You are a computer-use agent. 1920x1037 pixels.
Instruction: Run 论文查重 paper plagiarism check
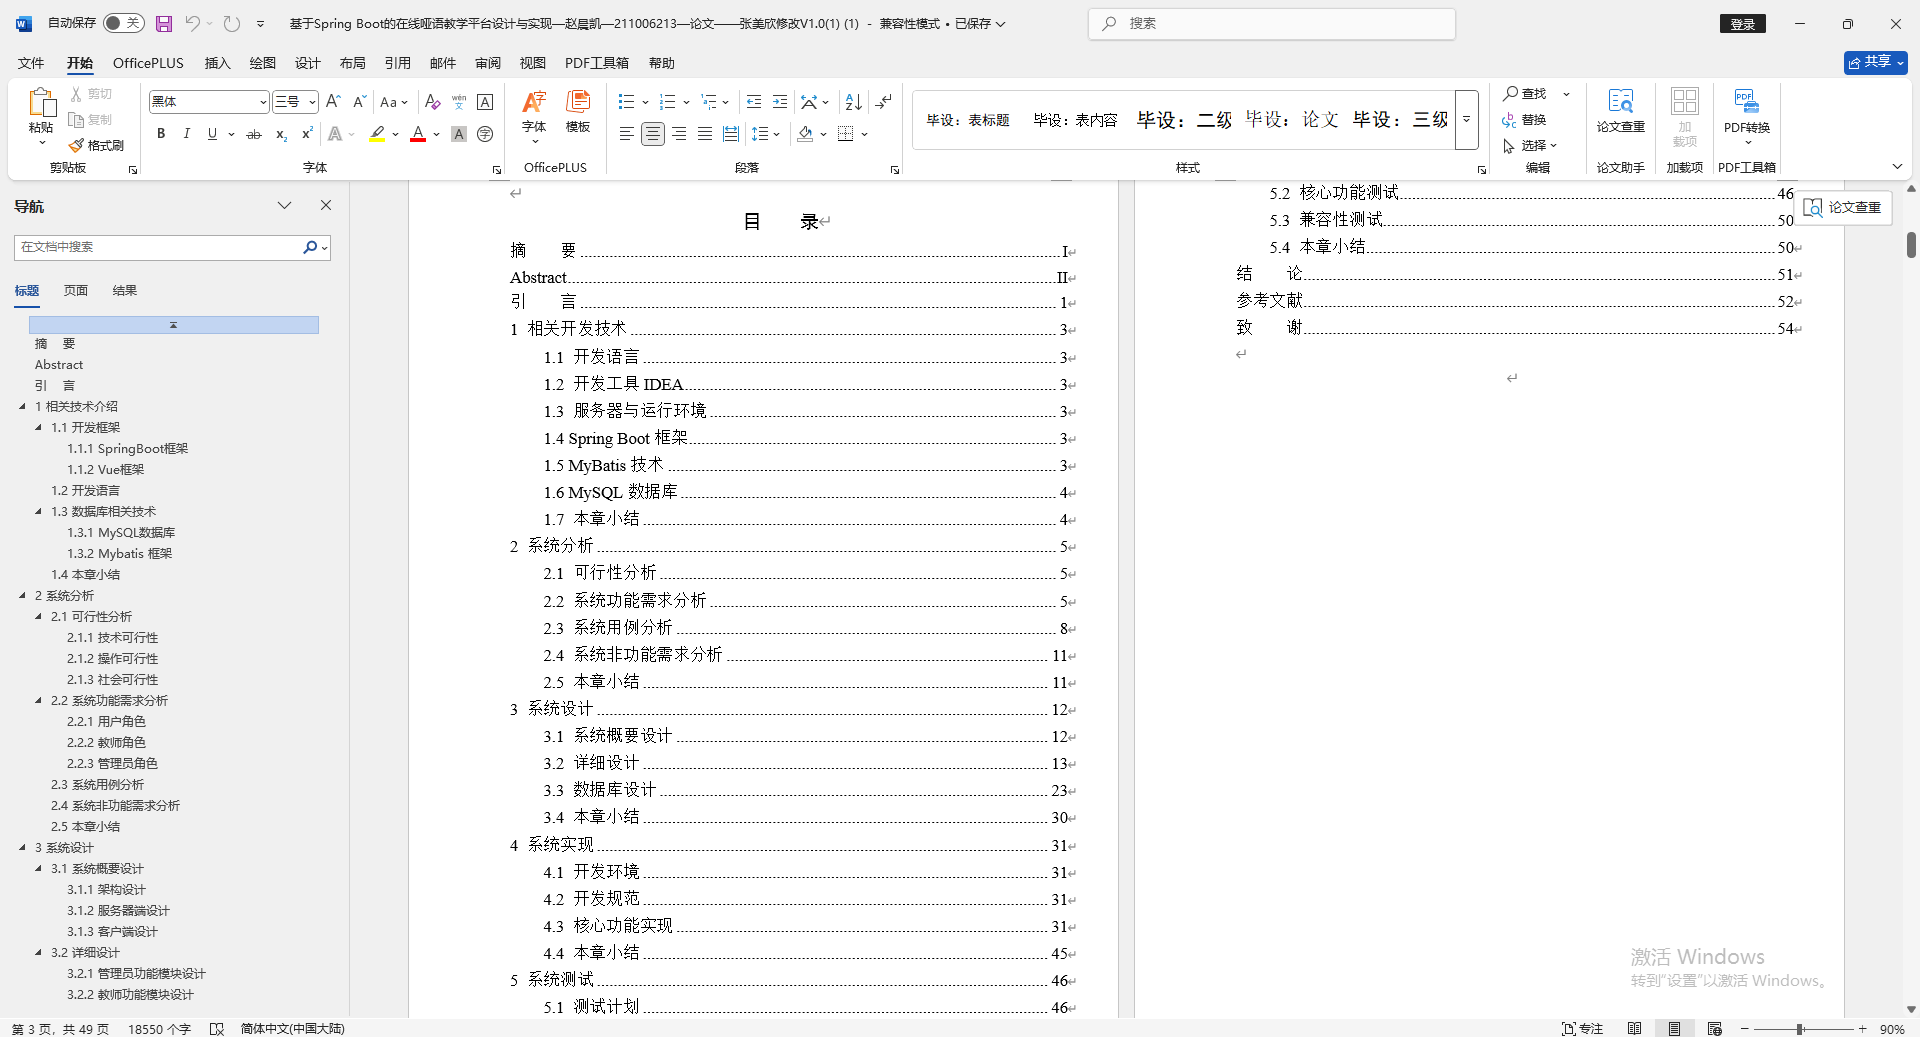[x=1619, y=118]
